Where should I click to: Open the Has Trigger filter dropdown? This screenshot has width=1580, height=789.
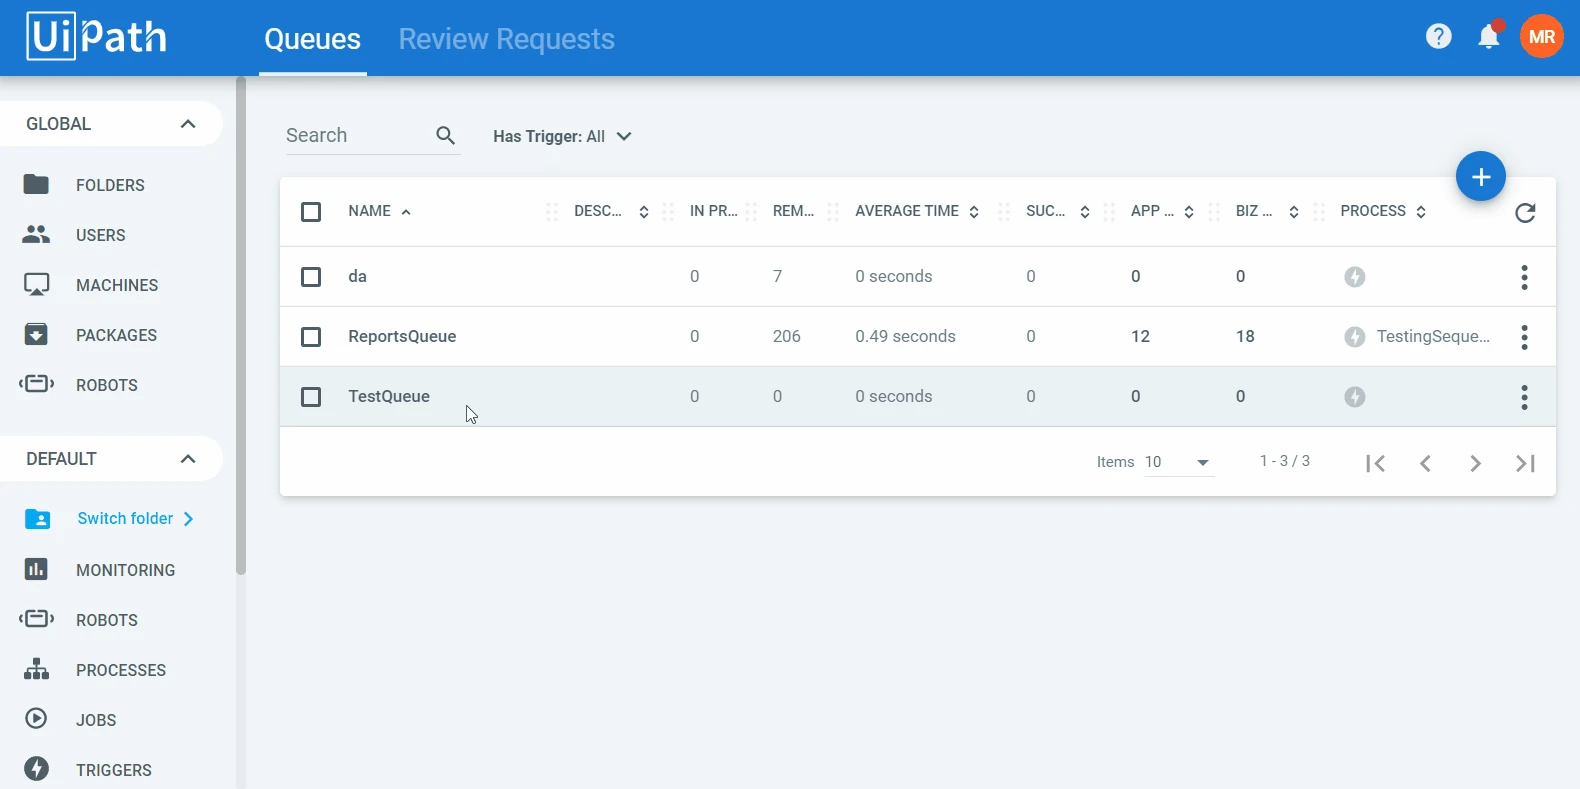562,137
